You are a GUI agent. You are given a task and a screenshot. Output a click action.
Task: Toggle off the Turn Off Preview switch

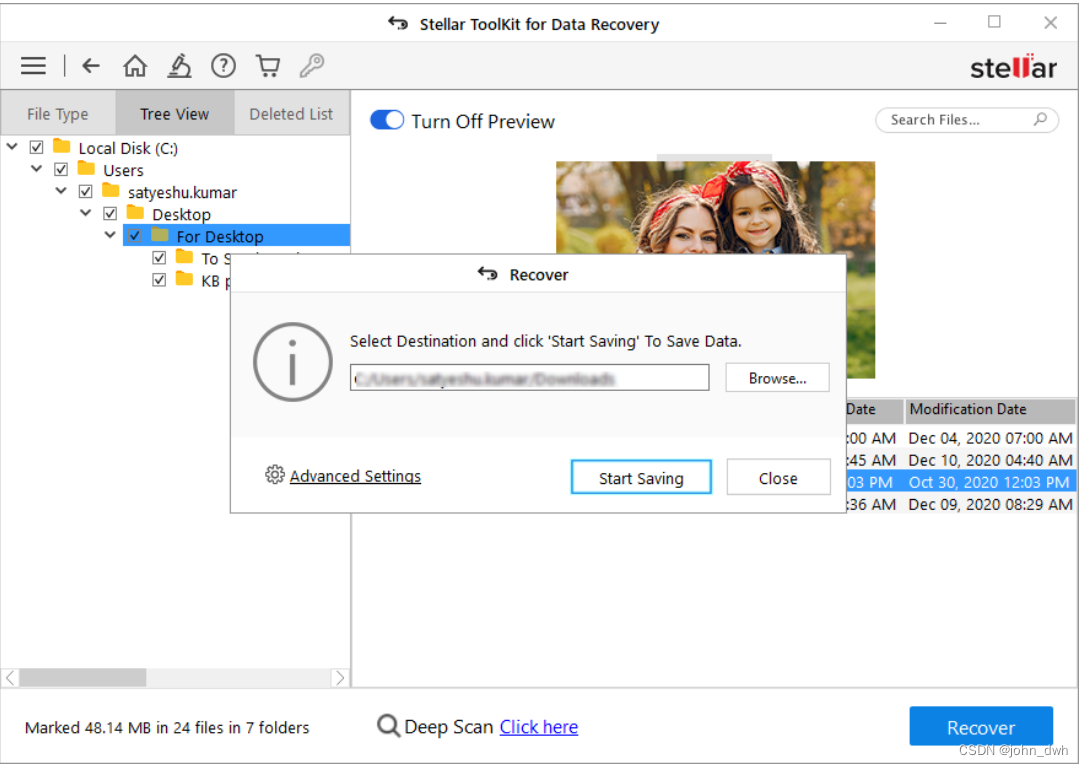[x=387, y=119]
